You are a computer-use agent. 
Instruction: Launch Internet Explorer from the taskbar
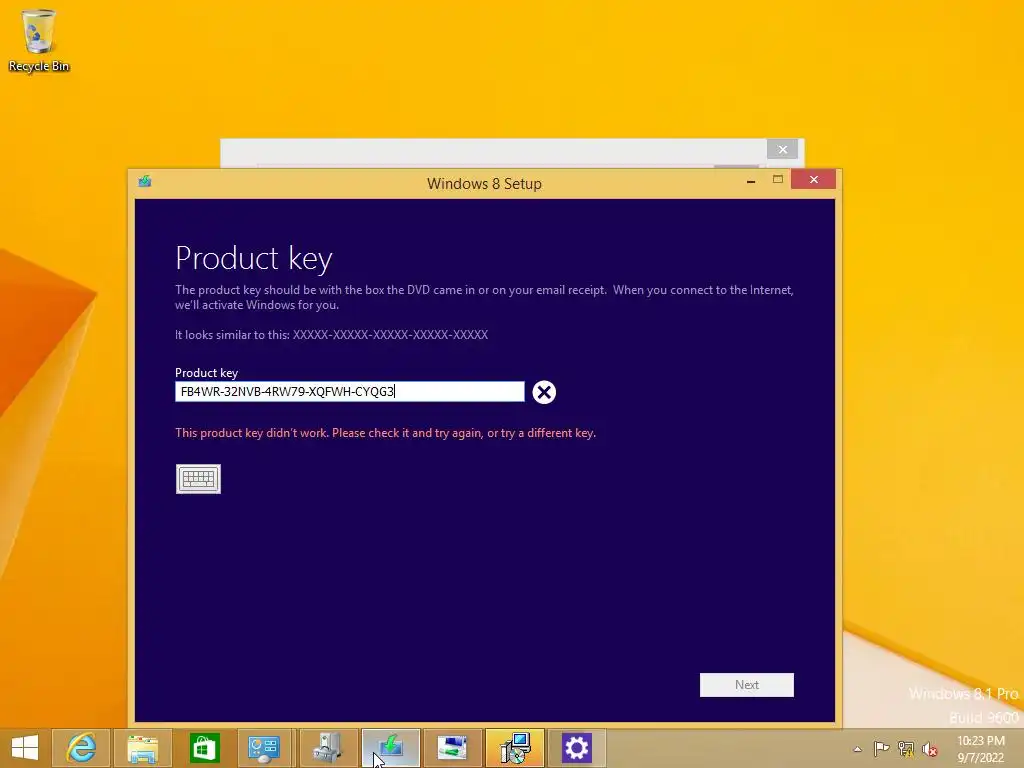click(81, 748)
